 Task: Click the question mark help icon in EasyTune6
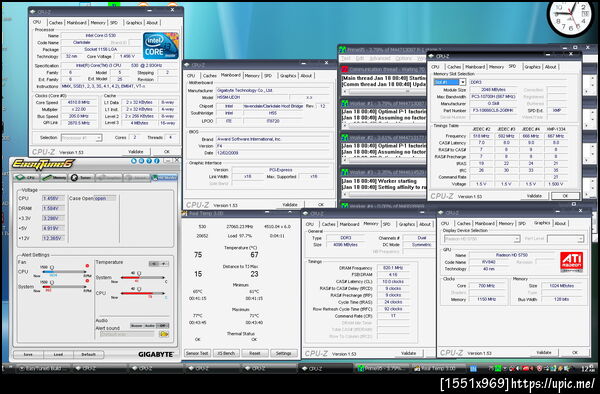[149, 161]
